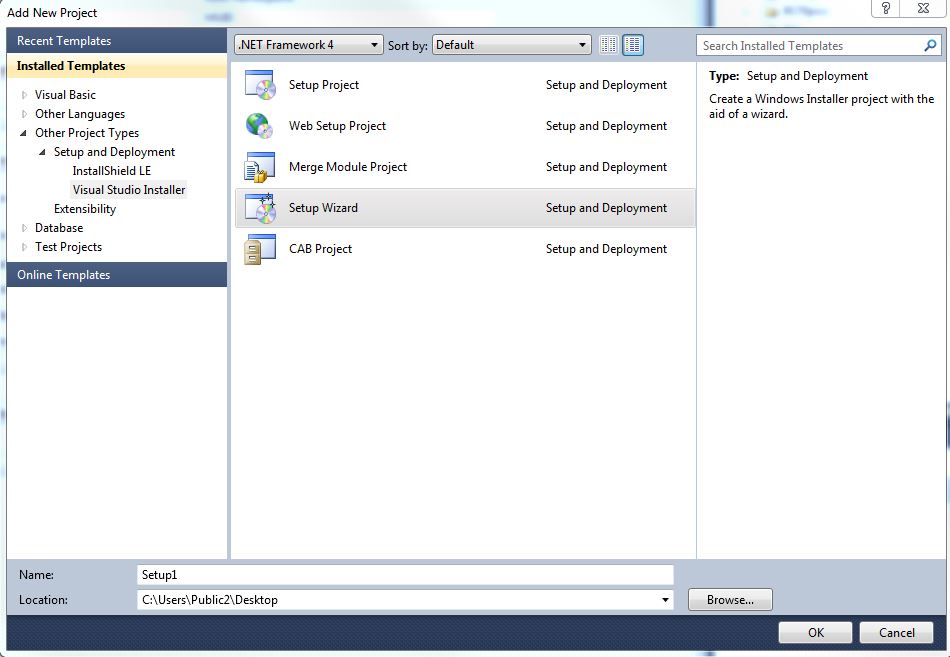Click the Merge Module Project icon
Screen dimensions: 950x657
coord(260,167)
